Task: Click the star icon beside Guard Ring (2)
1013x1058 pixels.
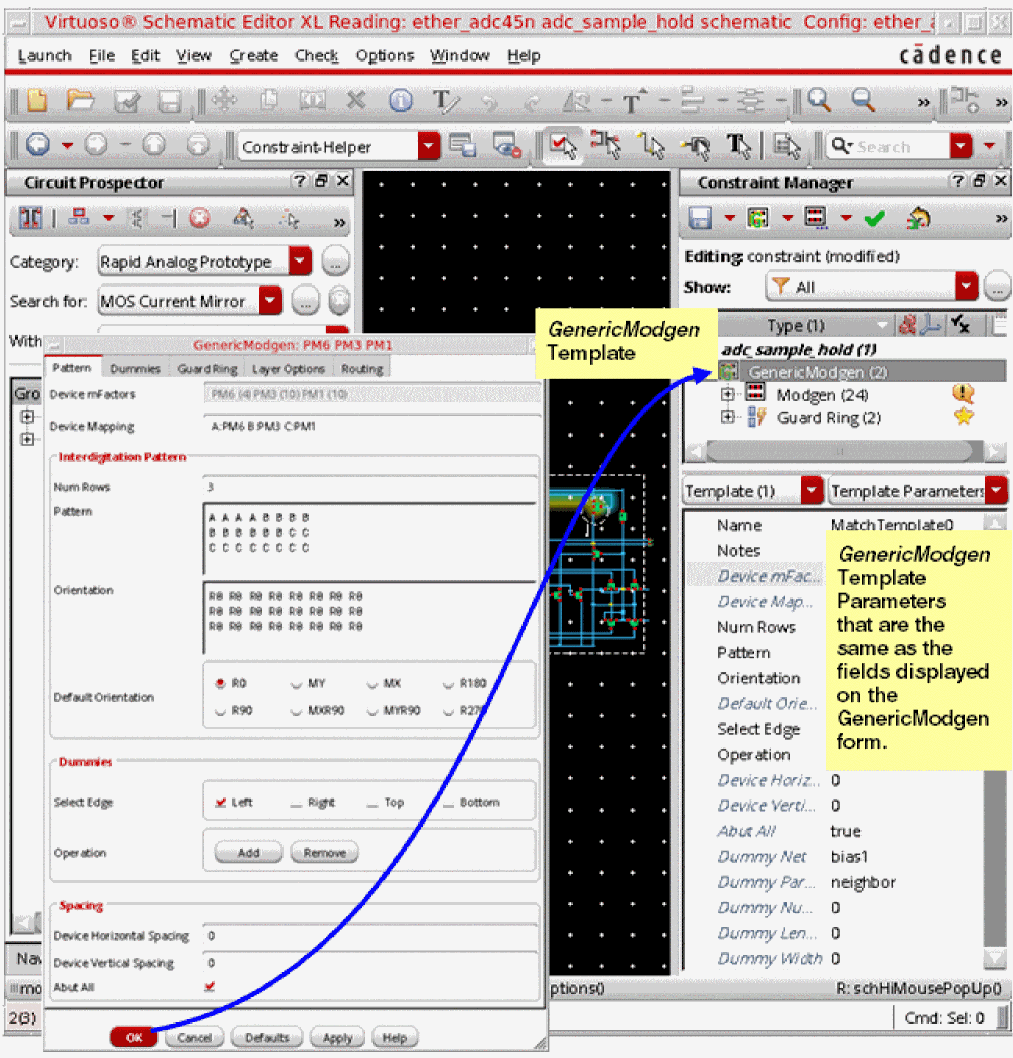Action: (x=963, y=416)
